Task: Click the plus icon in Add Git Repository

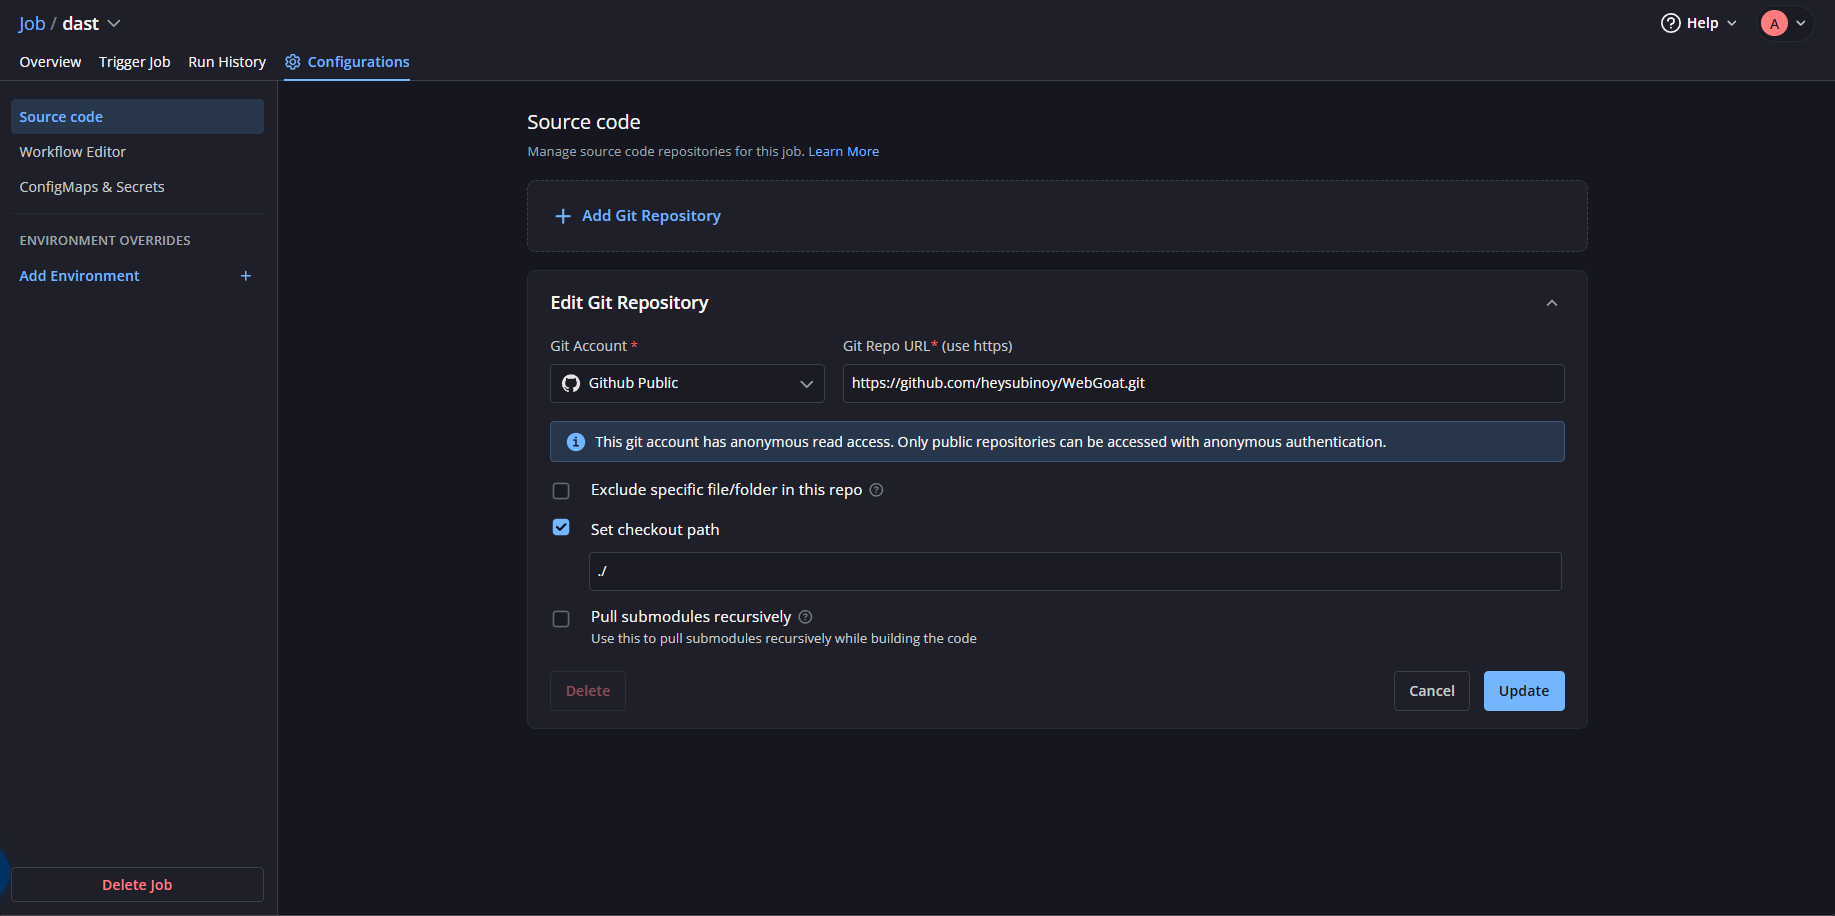Action: (563, 216)
